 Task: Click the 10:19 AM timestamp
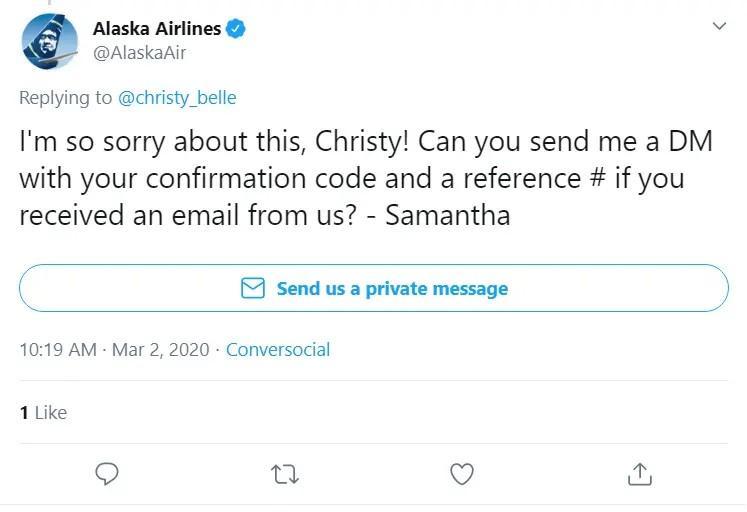click(58, 350)
